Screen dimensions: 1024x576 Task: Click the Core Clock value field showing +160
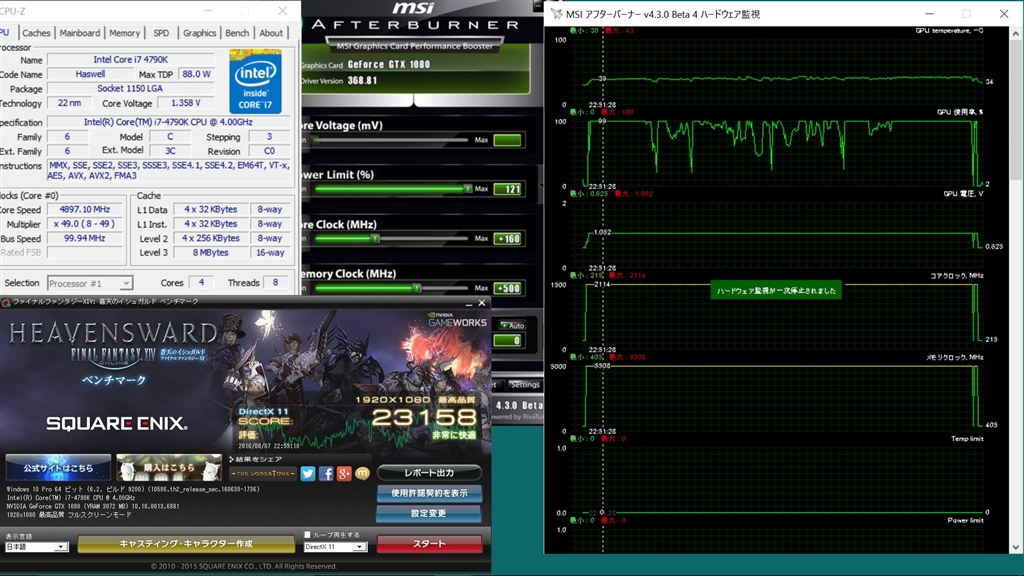click(507, 238)
